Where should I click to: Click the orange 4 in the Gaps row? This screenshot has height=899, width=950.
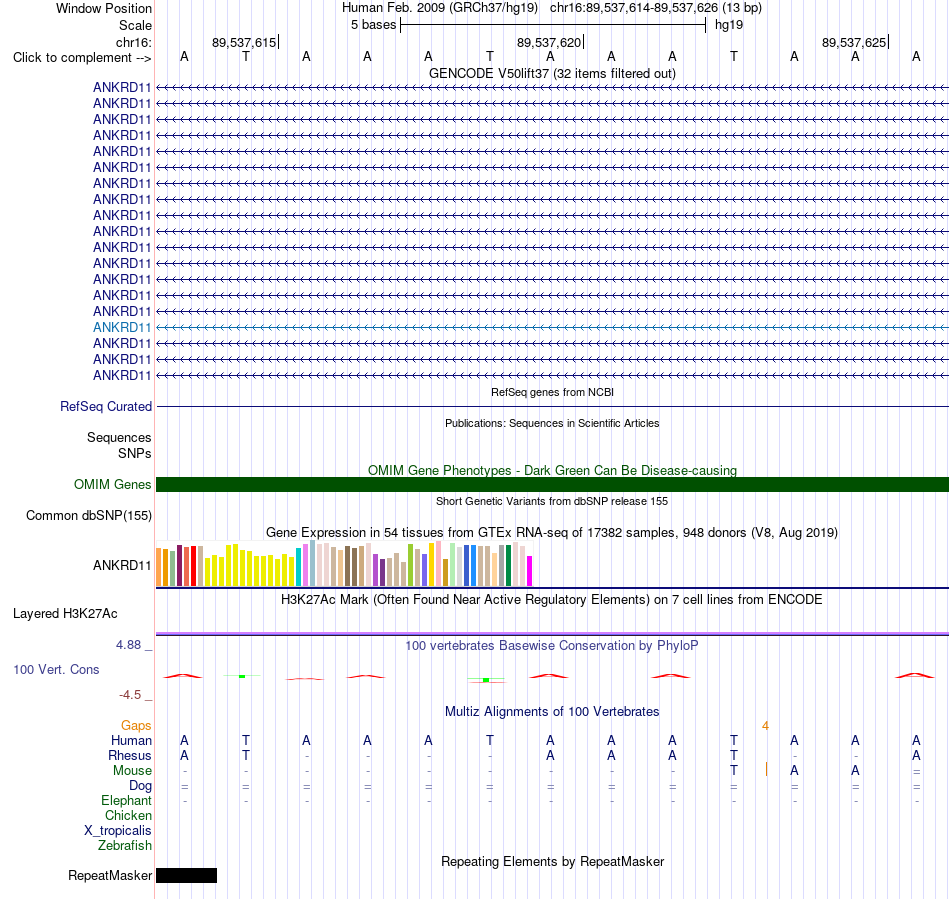coord(766,726)
